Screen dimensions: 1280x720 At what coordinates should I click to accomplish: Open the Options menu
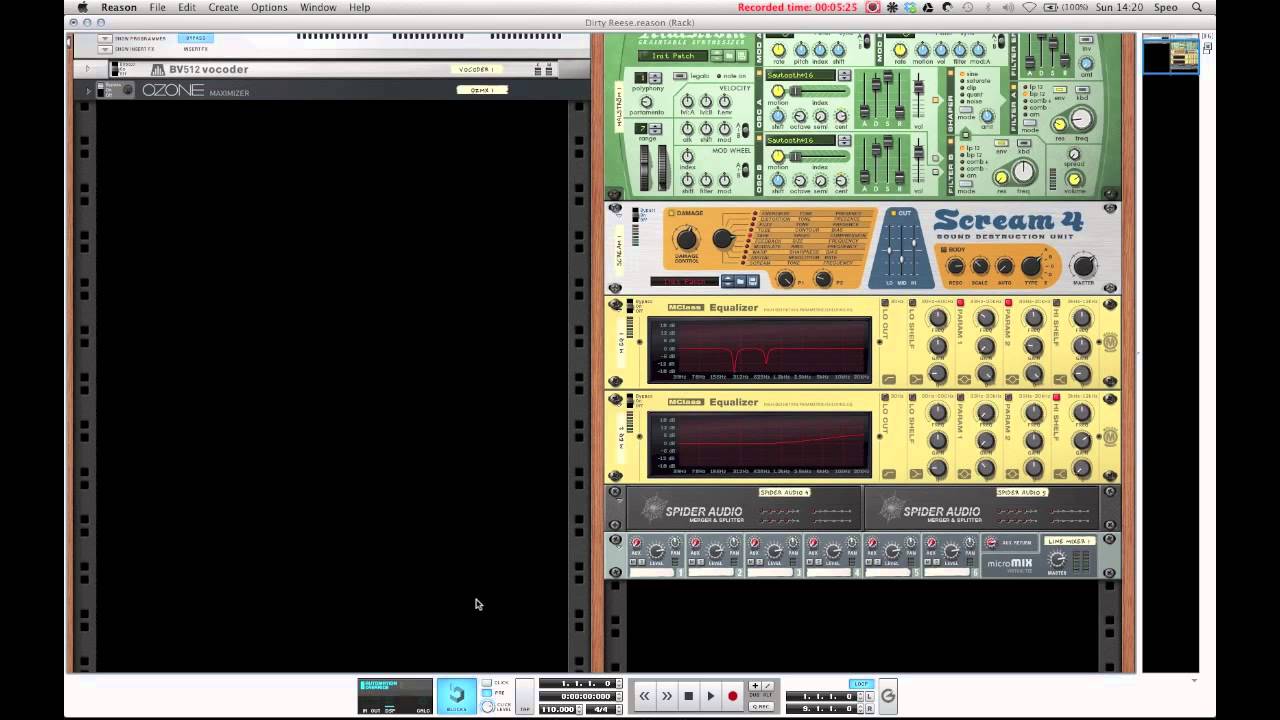pos(269,7)
